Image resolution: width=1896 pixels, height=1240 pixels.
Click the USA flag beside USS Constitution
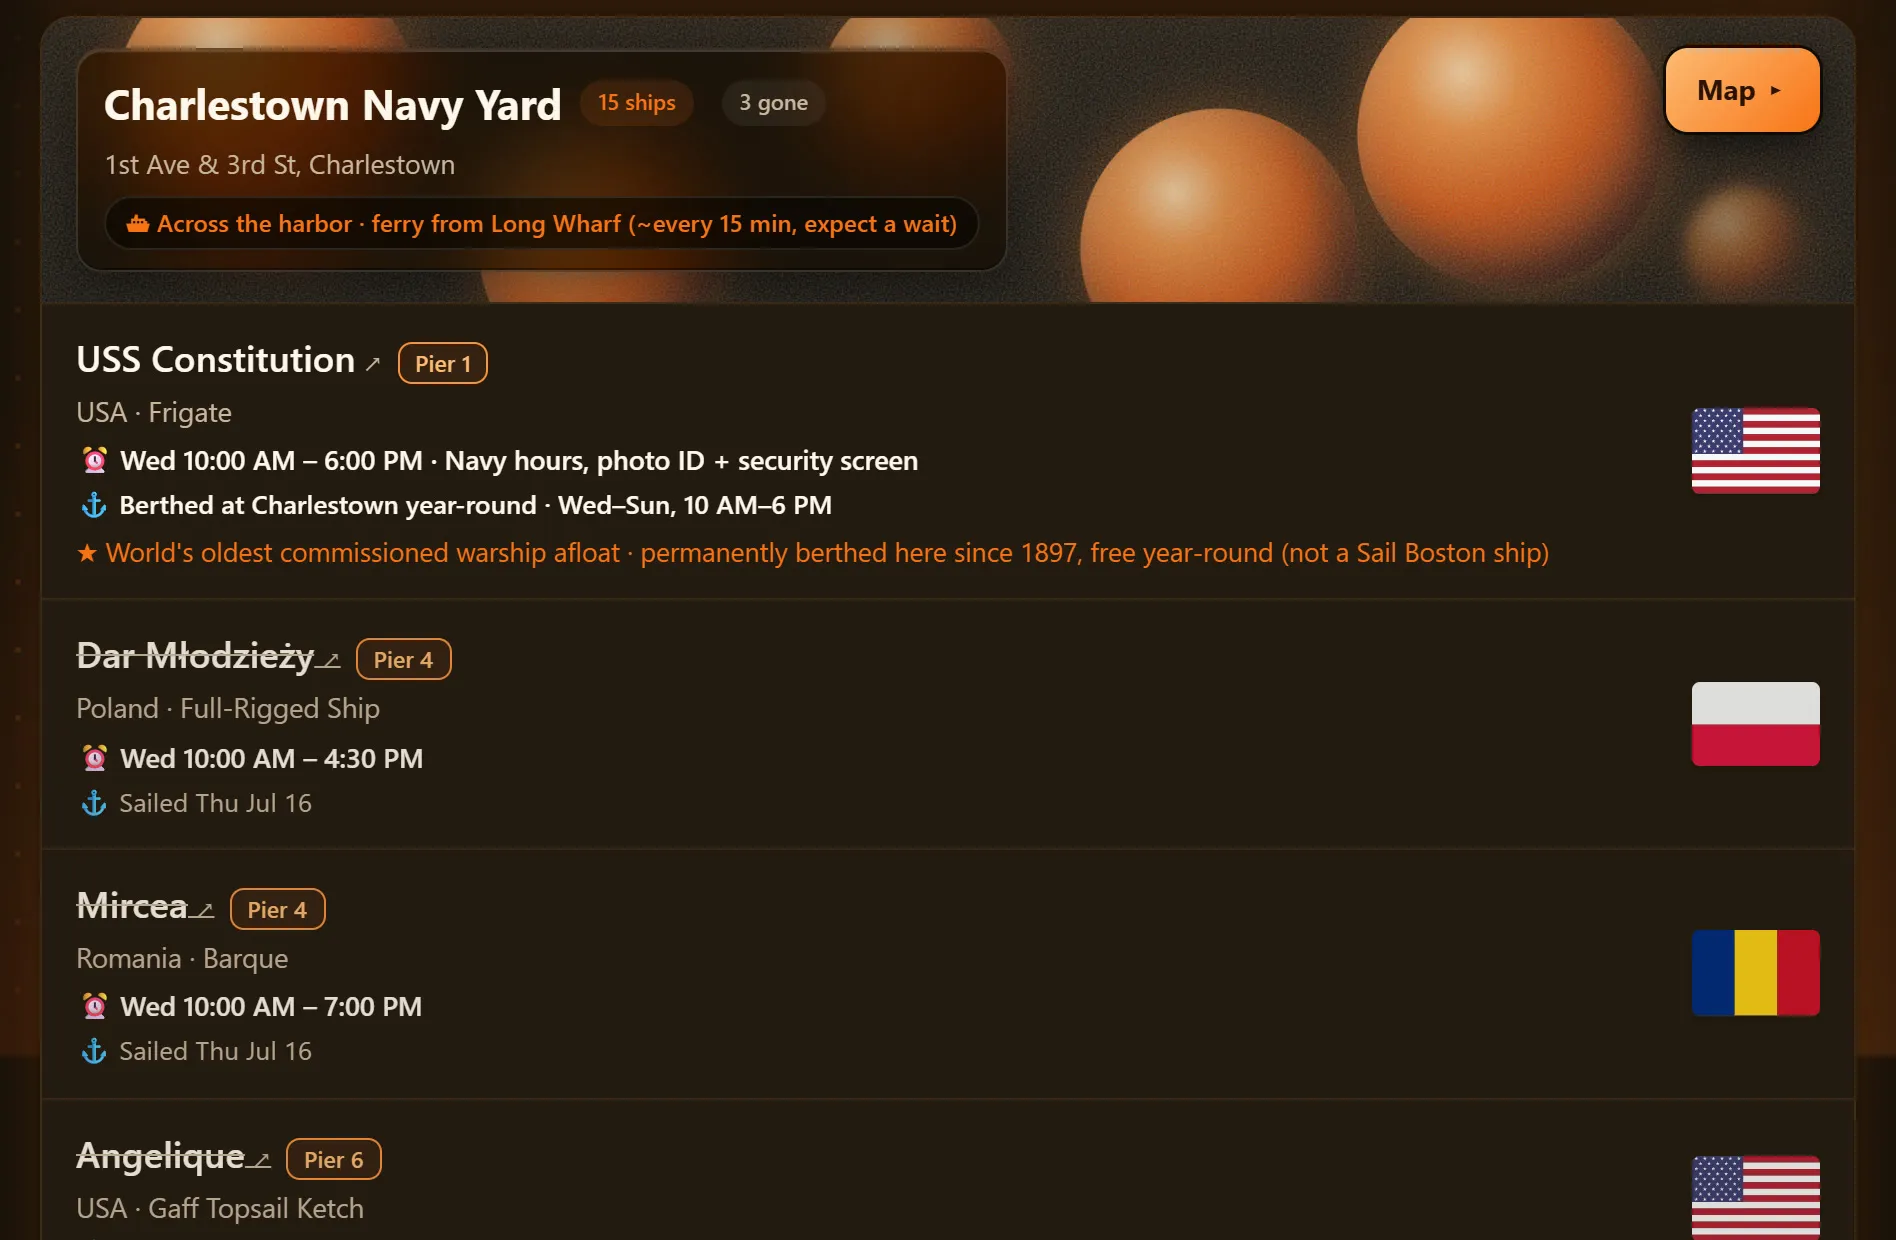point(1755,450)
